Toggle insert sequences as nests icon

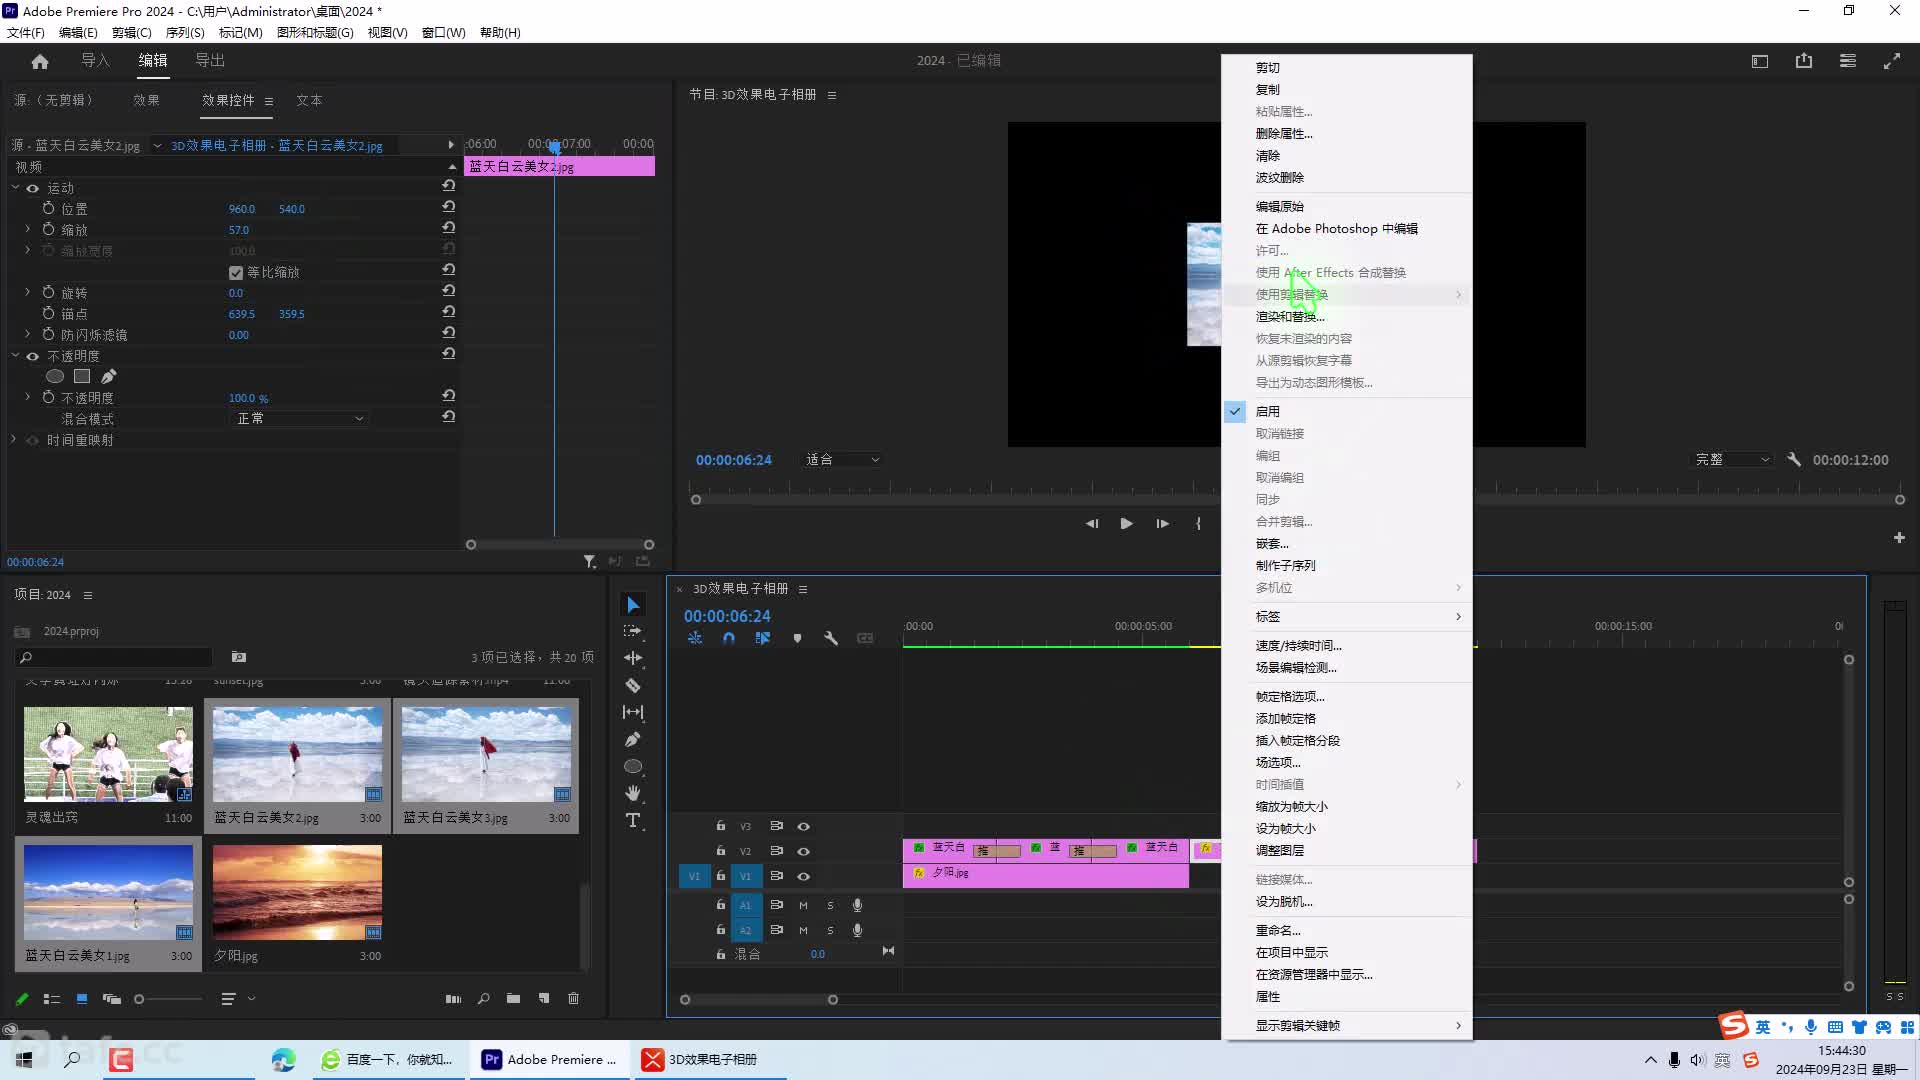point(695,638)
